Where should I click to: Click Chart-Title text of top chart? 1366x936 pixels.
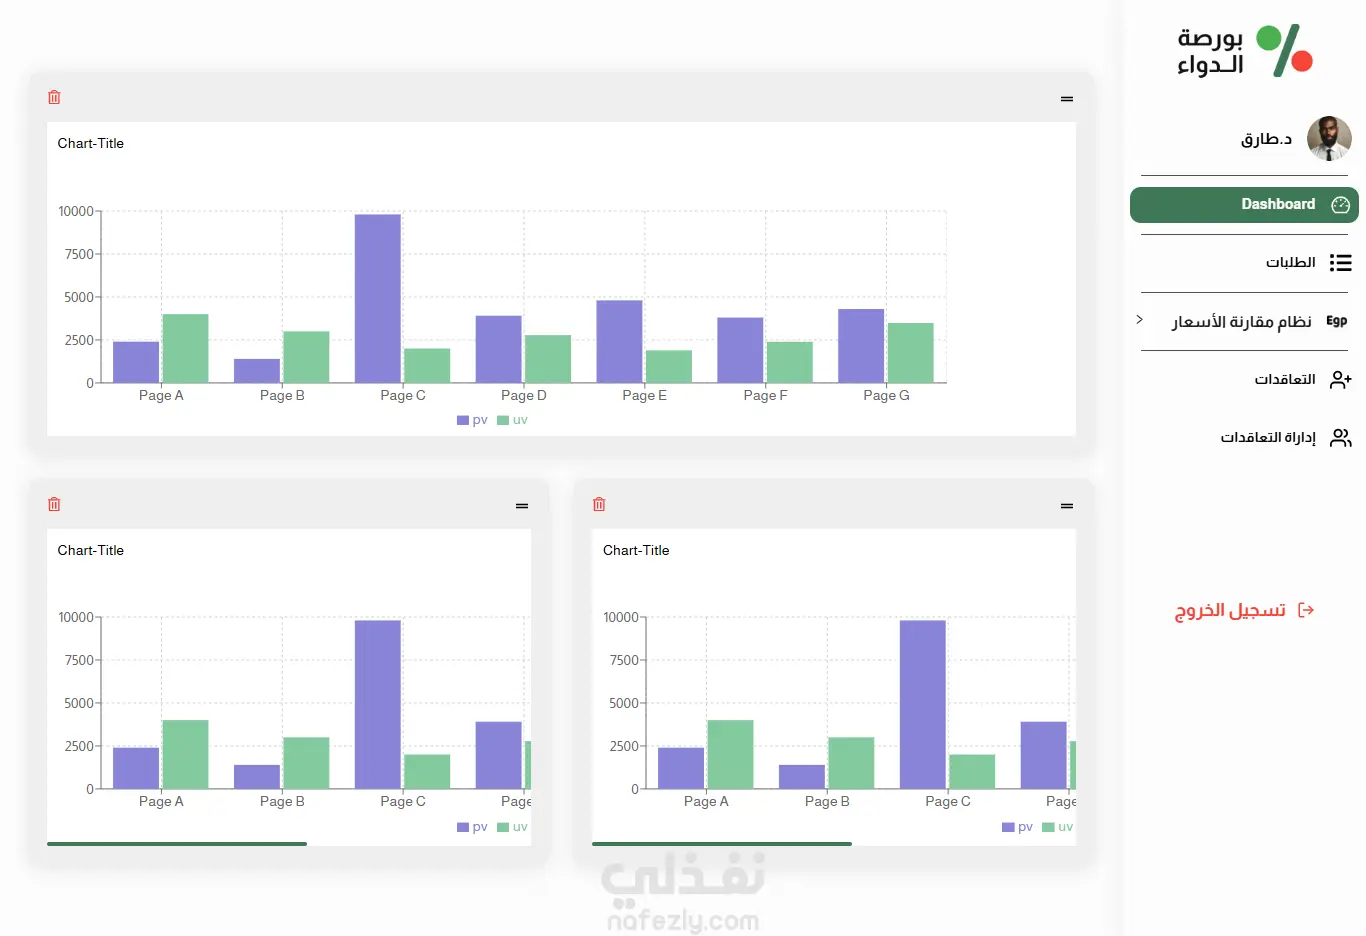[x=91, y=143]
